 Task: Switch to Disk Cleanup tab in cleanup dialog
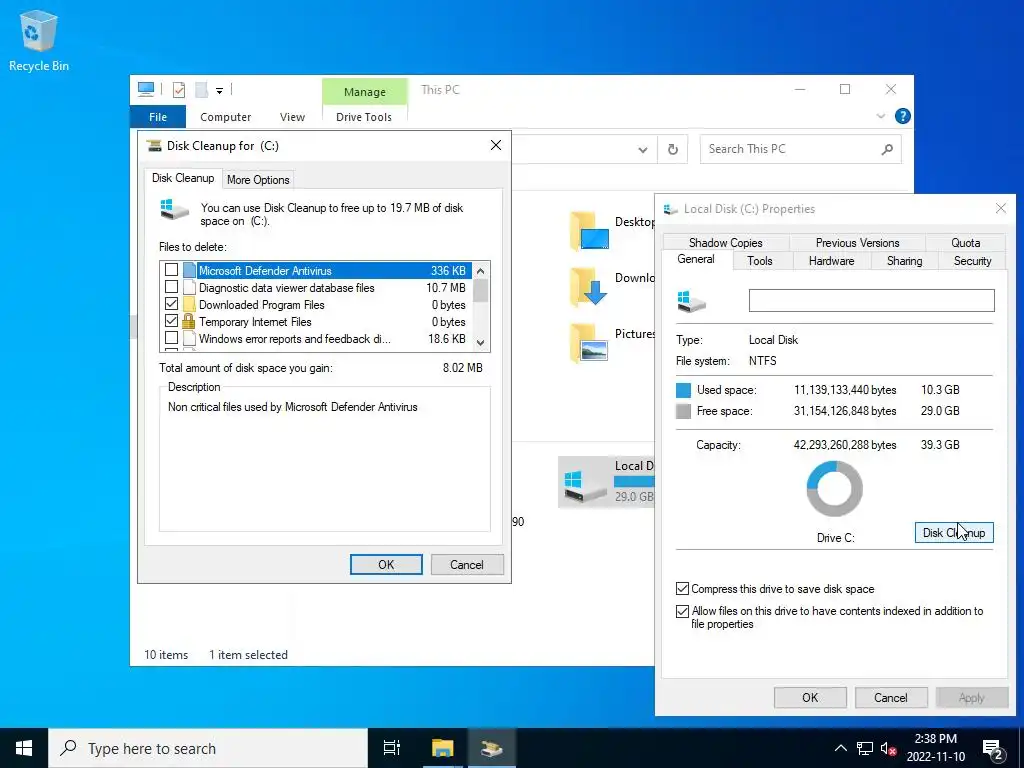[183, 178]
